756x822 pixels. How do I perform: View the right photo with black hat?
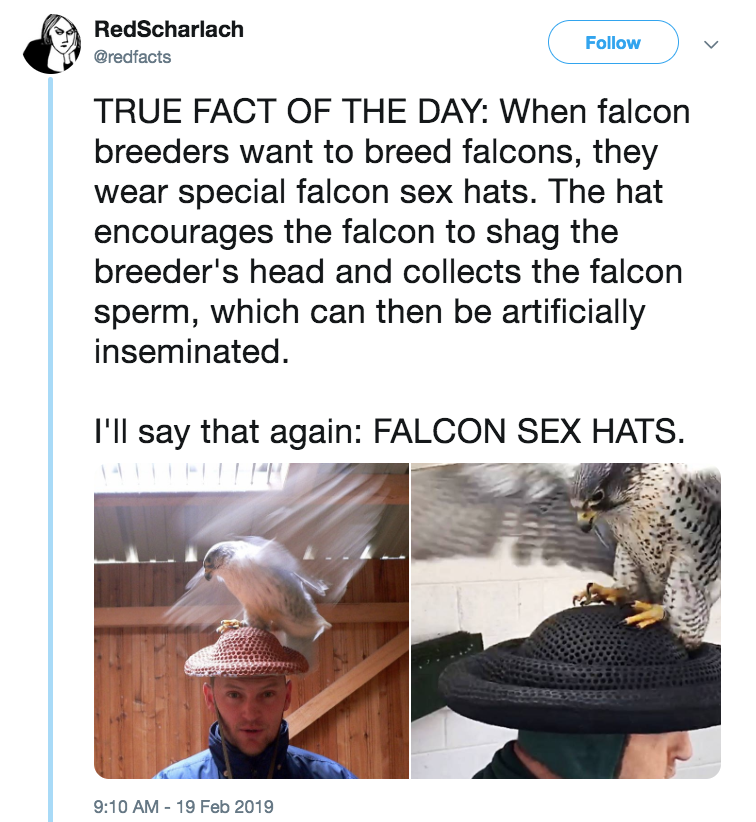566,621
